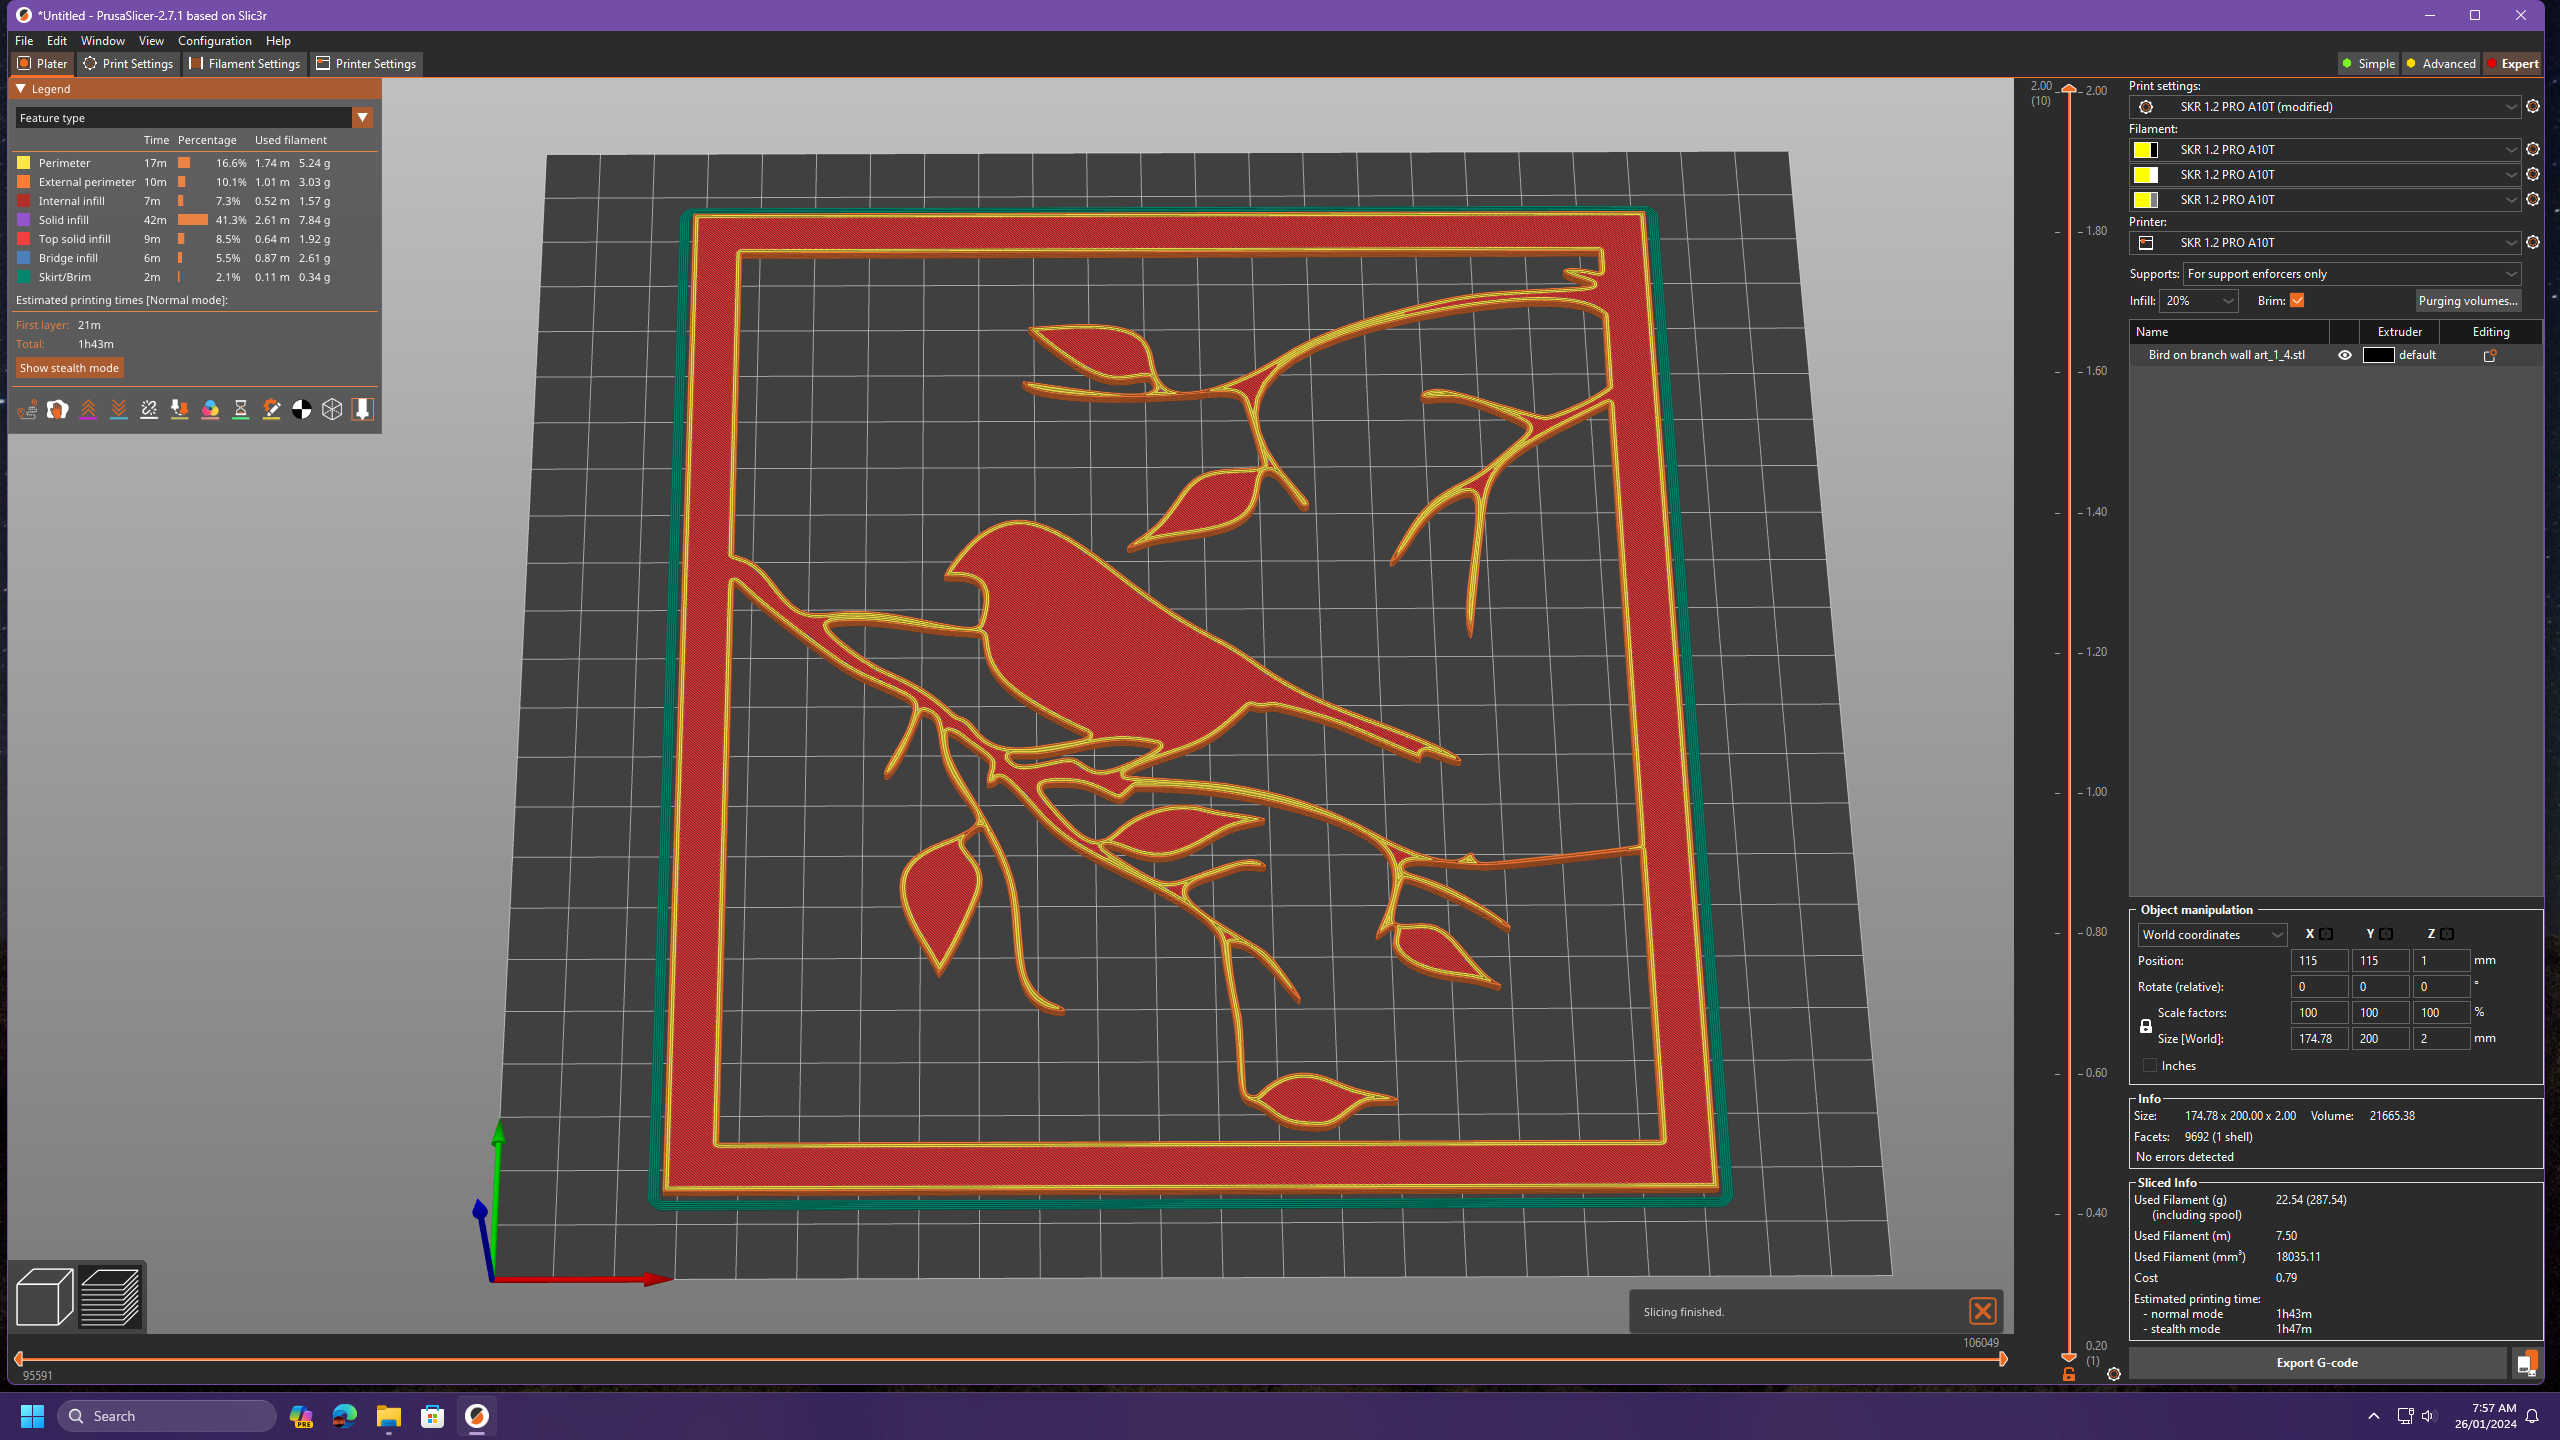Toggle deretractions down-arrows icon in legend
The height and width of the screenshot is (1440, 2560).
pyautogui.click(x=119, y=409)
